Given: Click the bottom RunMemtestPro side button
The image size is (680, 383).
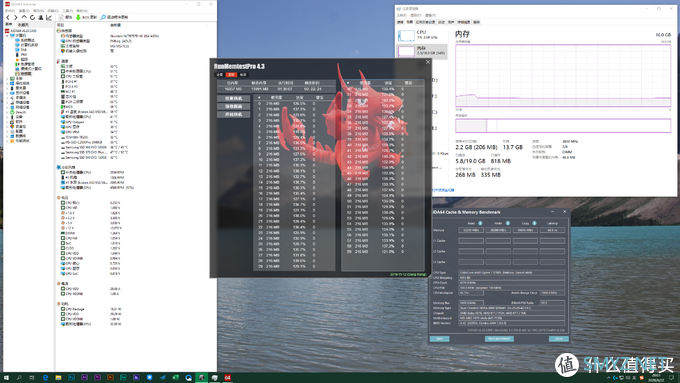Looking at the screenshot, I should tap(233, 115).
